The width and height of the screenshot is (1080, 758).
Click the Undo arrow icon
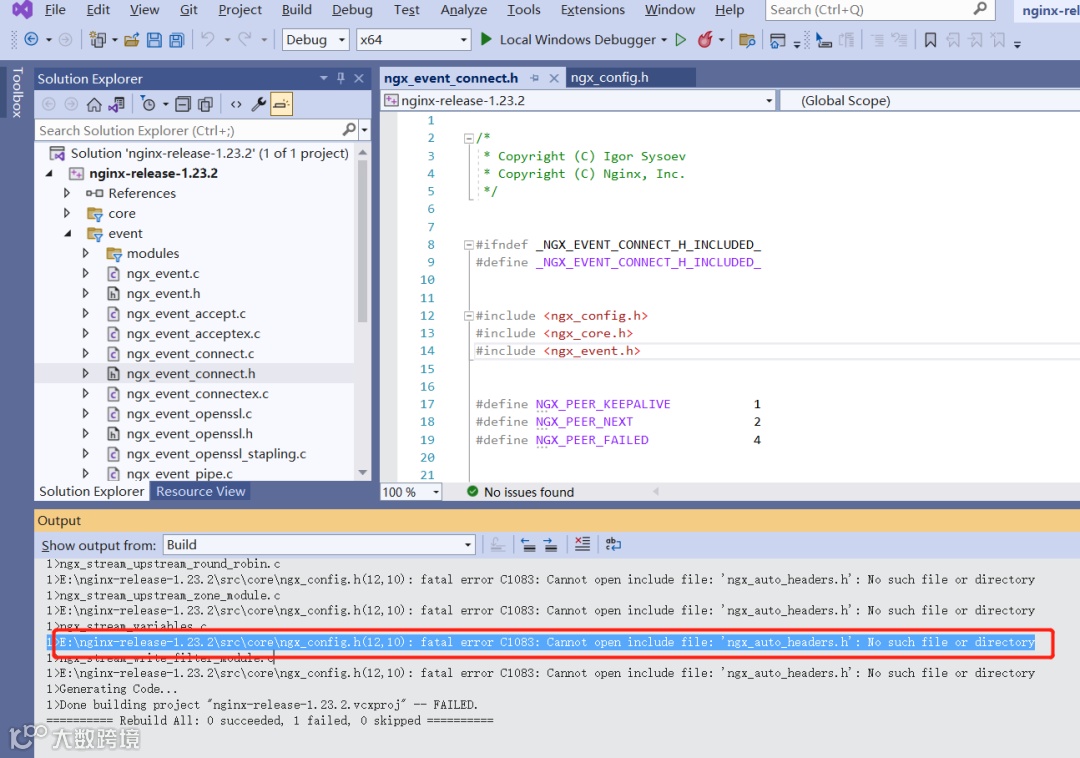point(207,39)
